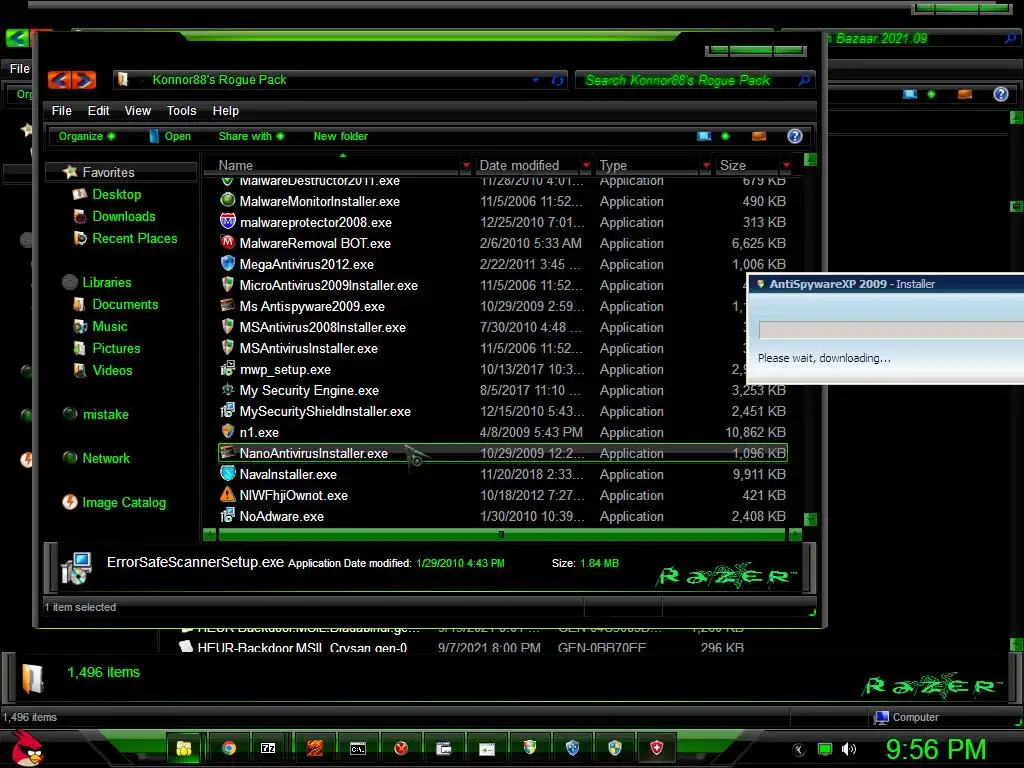
Task: Click the MalwareRemoval BOT.exe red icon
Action: [x=227, y=242]
